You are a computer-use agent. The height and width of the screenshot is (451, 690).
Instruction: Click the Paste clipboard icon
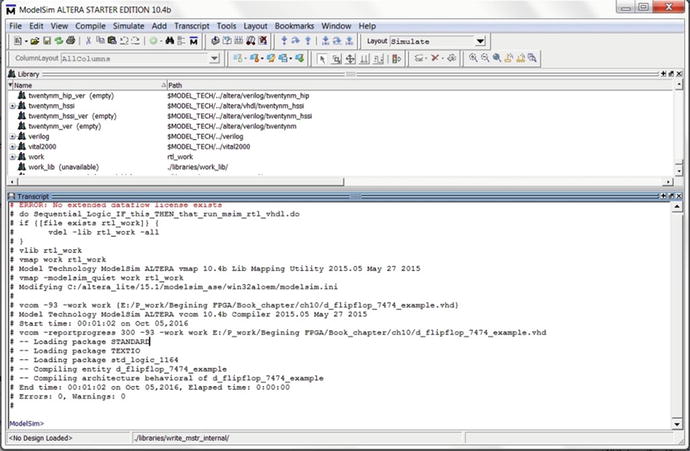(x=112, y=41)
